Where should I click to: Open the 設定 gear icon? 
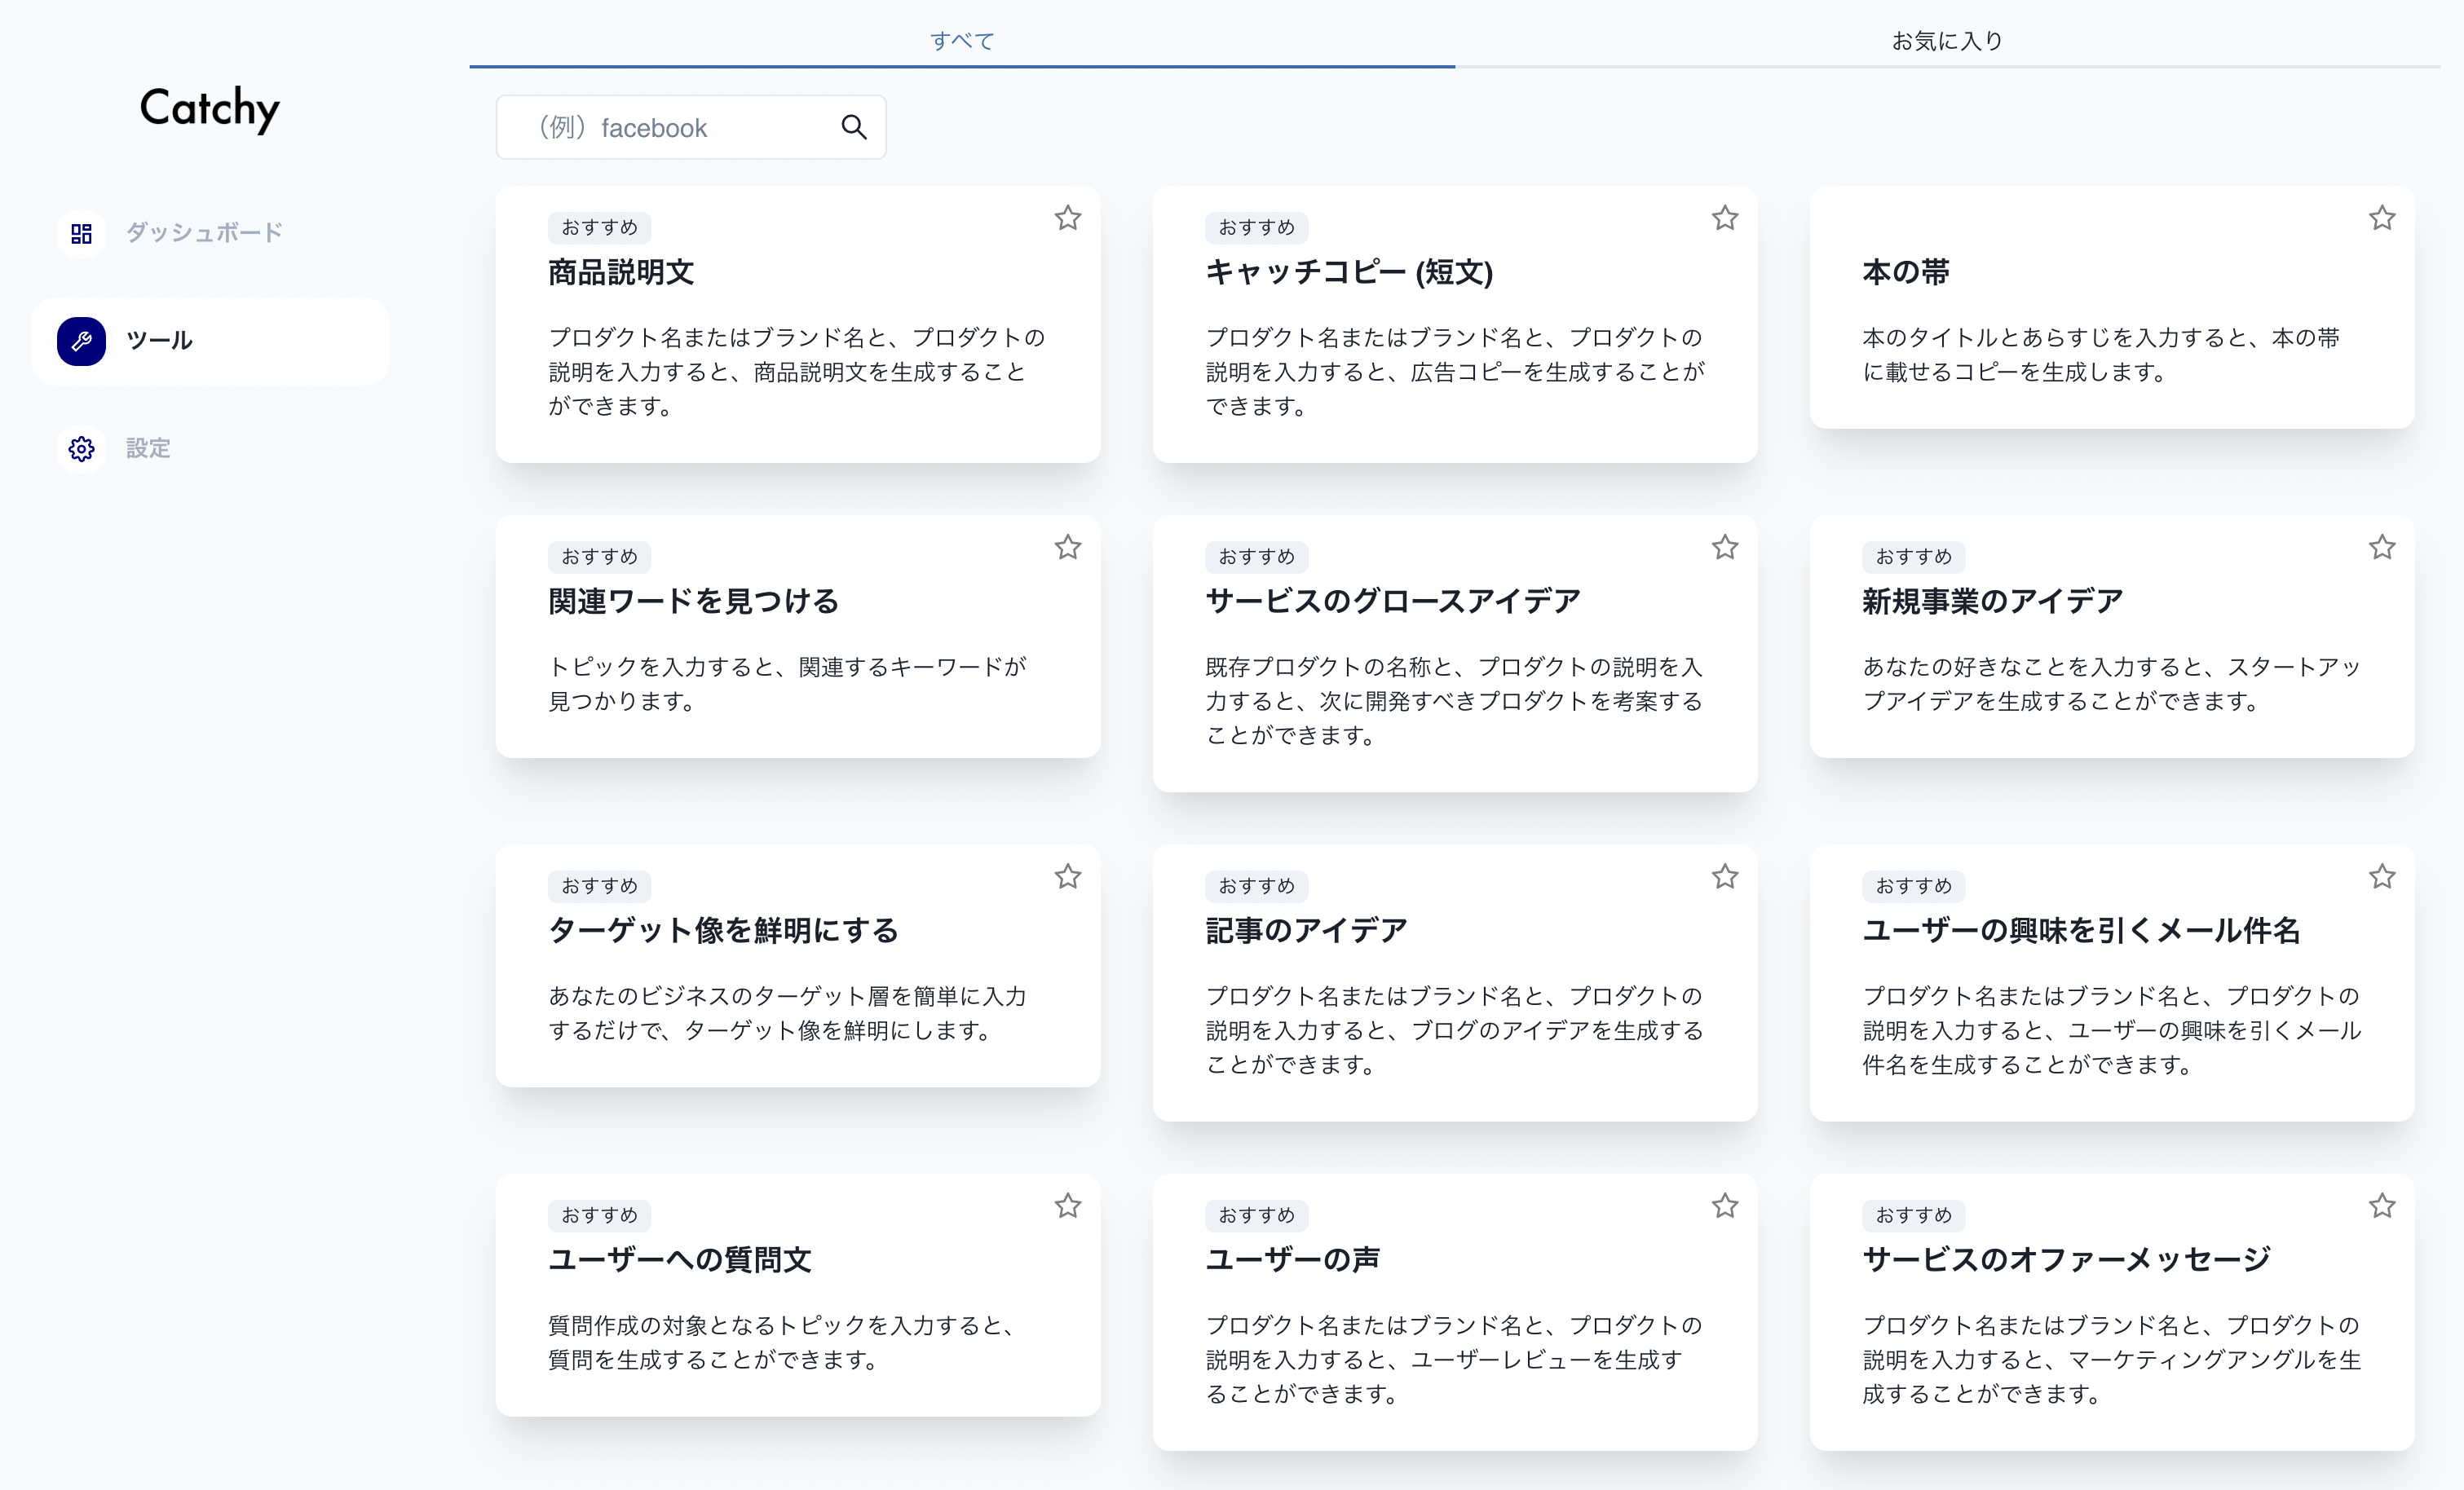tap(81, 449)
